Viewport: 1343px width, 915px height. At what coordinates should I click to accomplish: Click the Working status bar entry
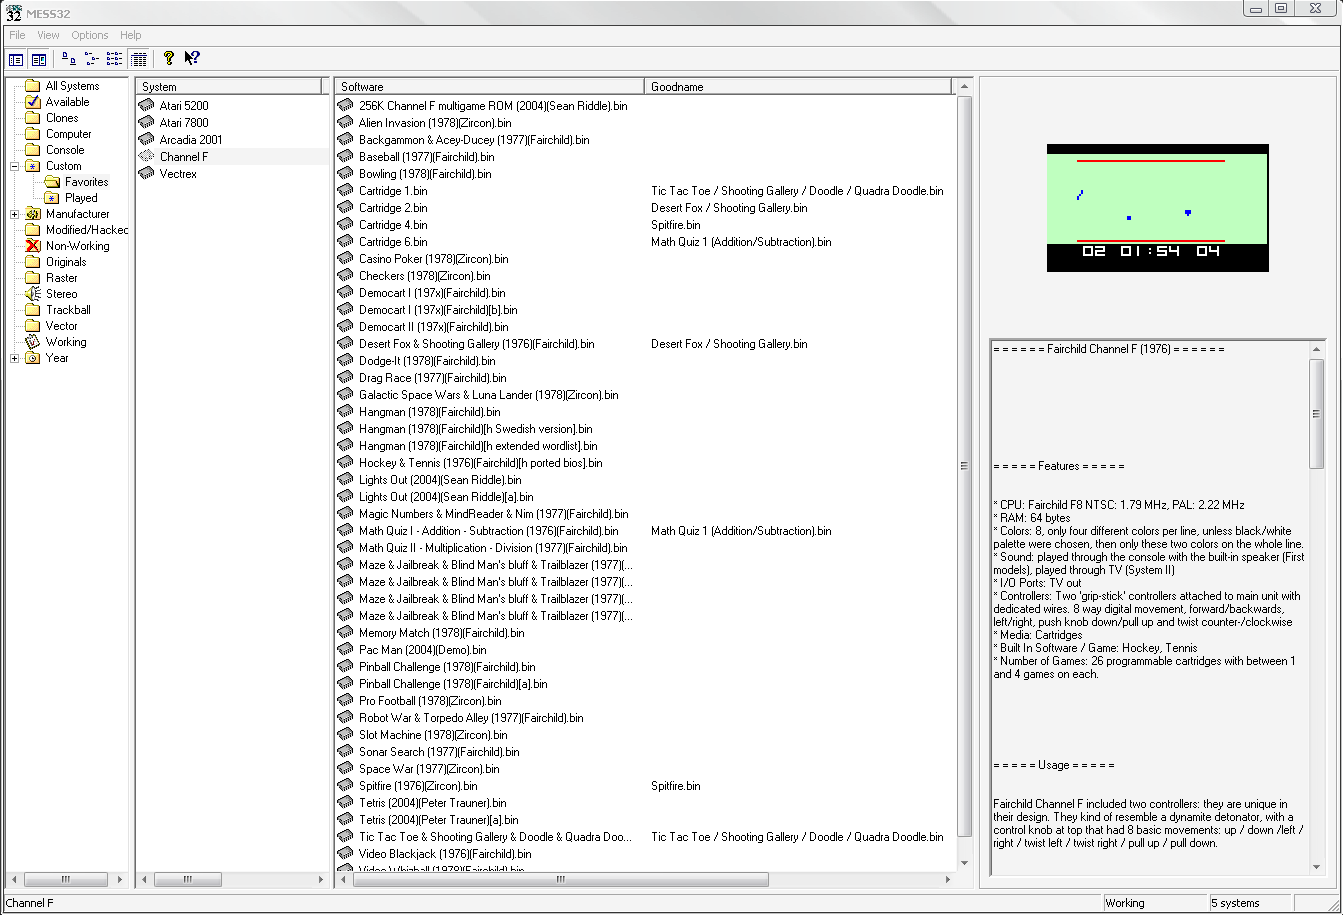[1154, 903]
